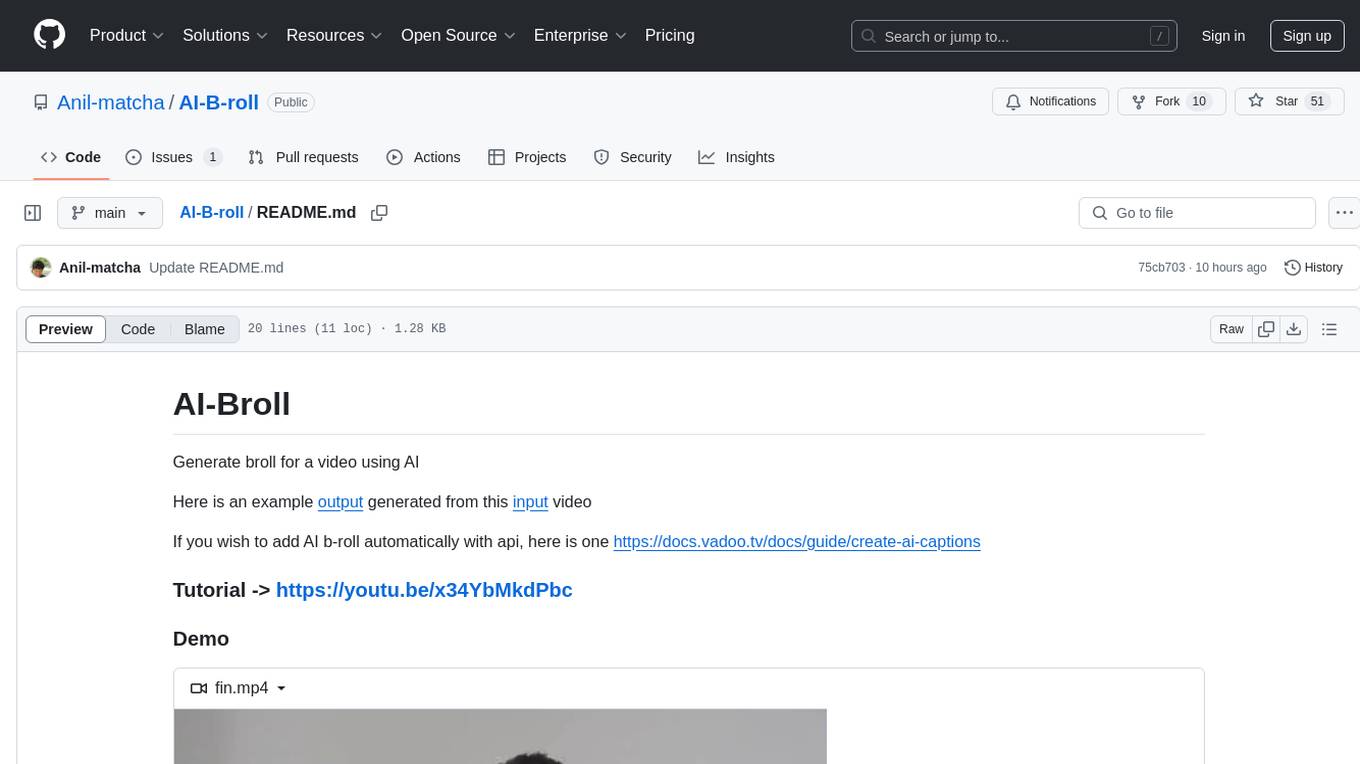The image size is (1360, 764).
Task: Open the Update README.md commit message
Action: tap(216, 267)
